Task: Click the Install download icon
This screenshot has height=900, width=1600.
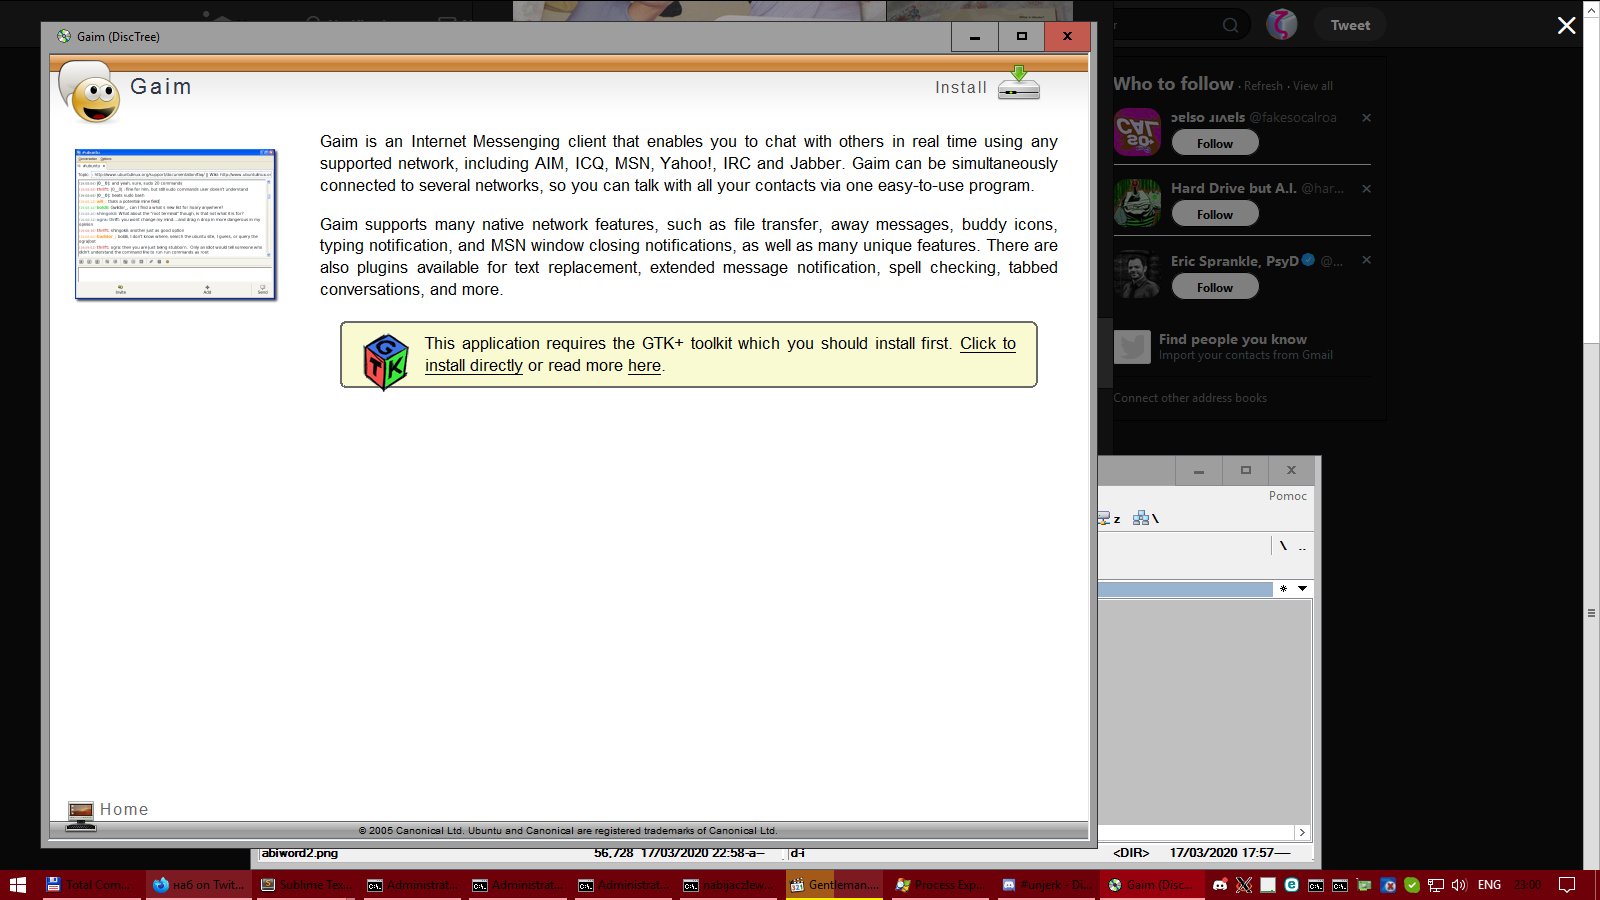Action: coord(1018,84)
